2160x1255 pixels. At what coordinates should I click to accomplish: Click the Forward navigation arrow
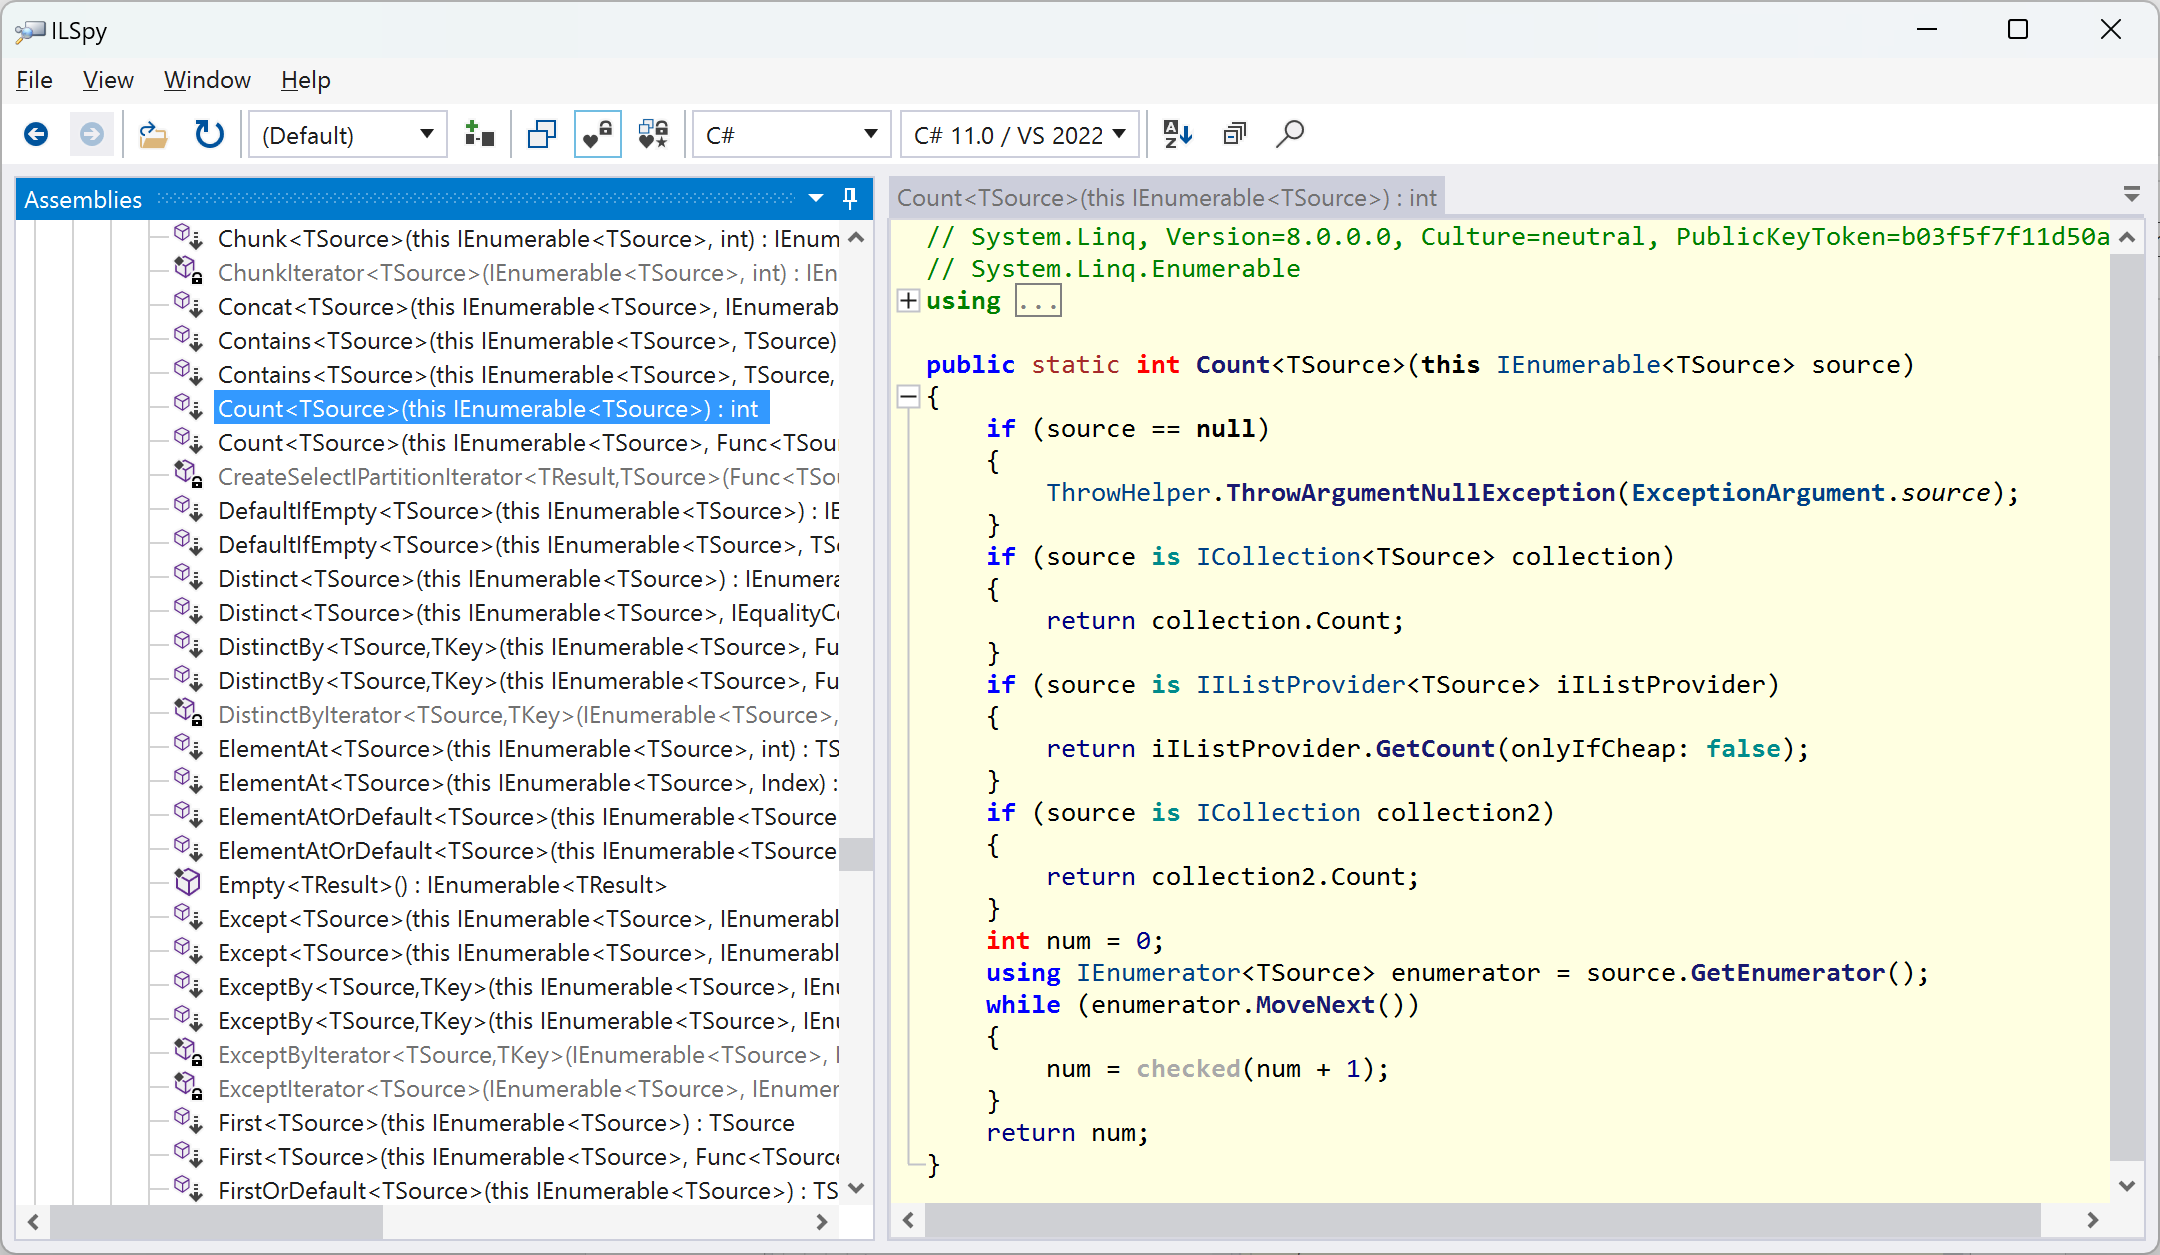(x=92, y=134)
